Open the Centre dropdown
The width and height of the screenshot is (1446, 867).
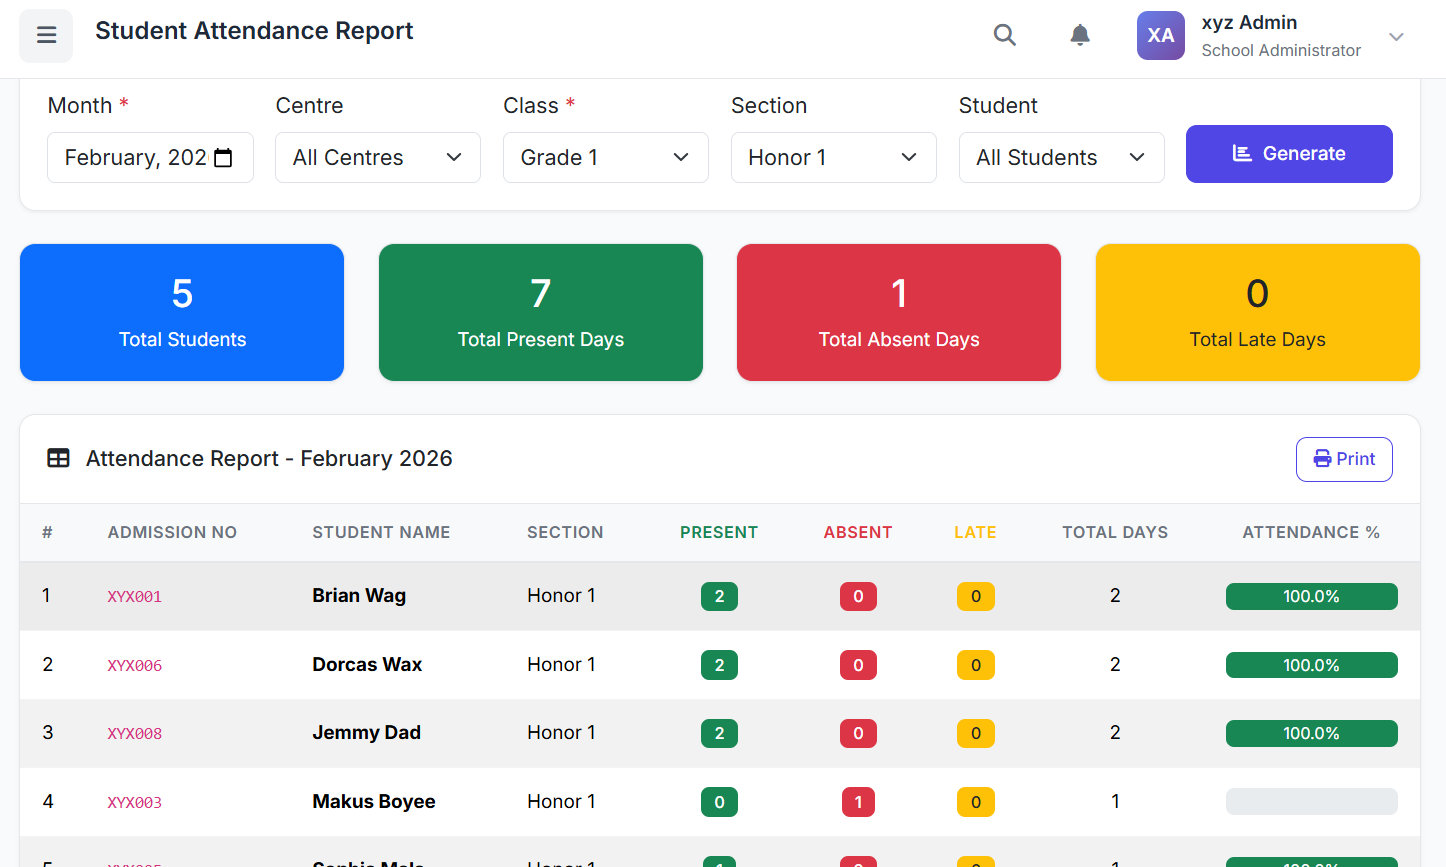coord(377,158)
